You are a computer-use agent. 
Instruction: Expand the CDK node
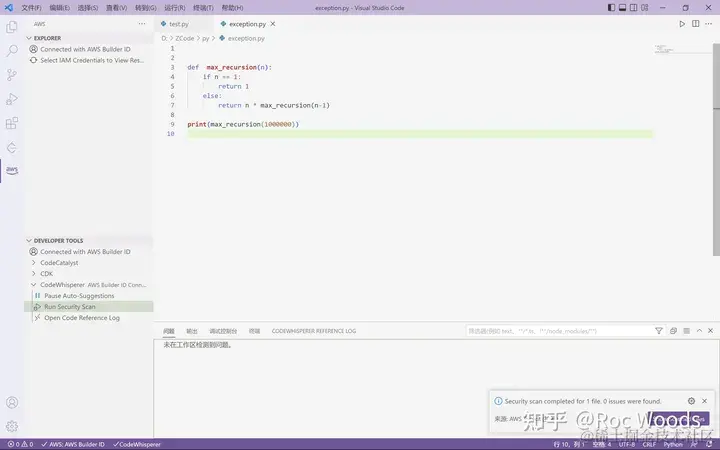pos(34,274)
